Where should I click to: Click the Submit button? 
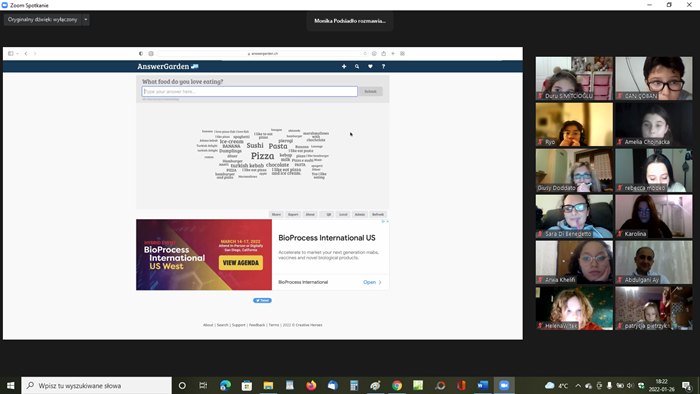tap(371, 91)
